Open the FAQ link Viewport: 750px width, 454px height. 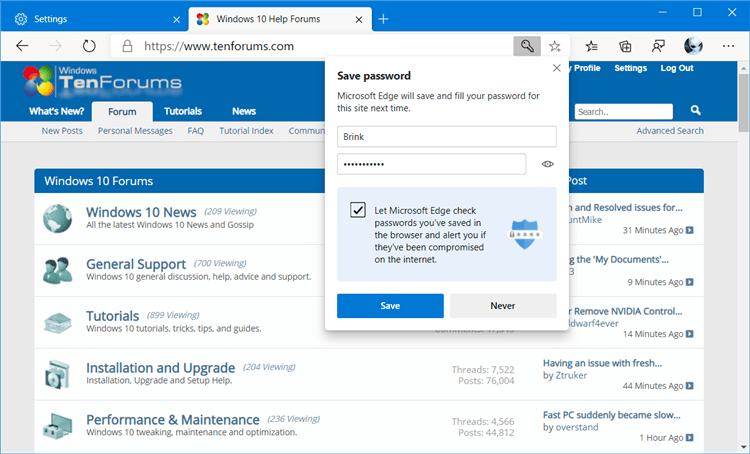196,131
